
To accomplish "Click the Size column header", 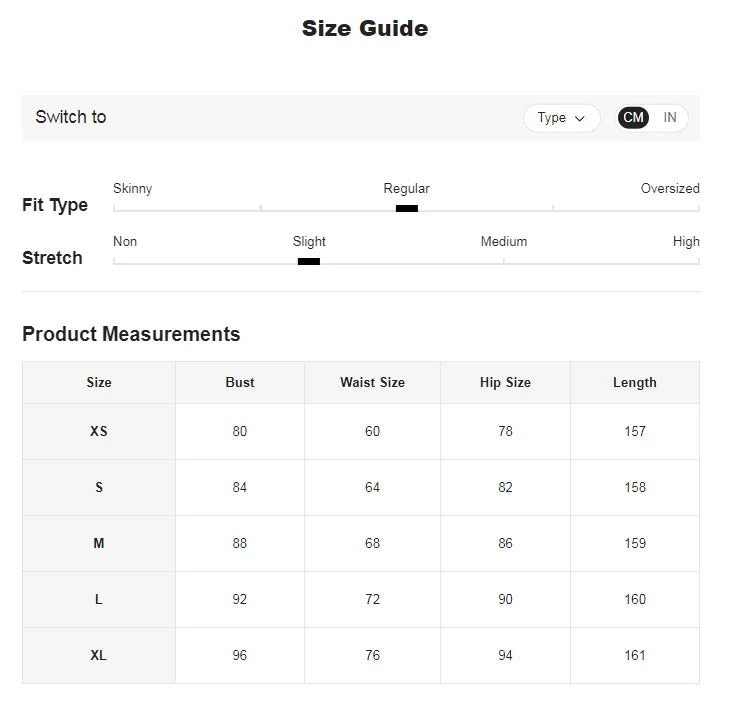I will tap(99, 383).
